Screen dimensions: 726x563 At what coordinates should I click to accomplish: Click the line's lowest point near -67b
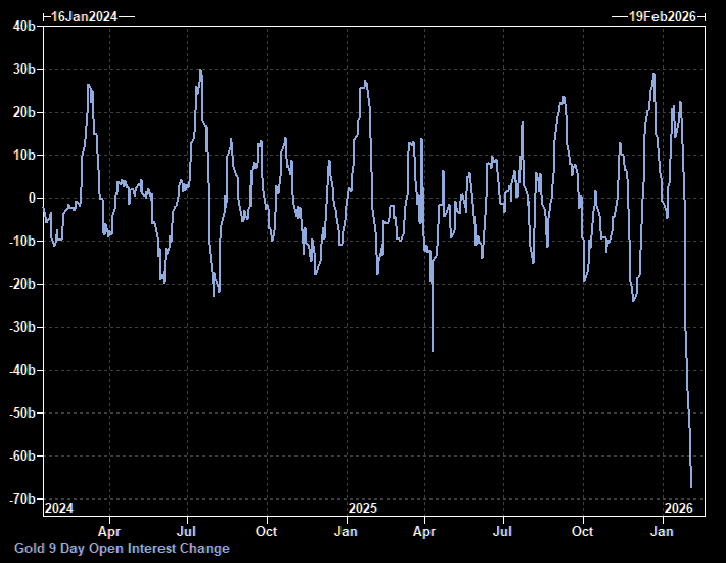[x=691, y=487]
